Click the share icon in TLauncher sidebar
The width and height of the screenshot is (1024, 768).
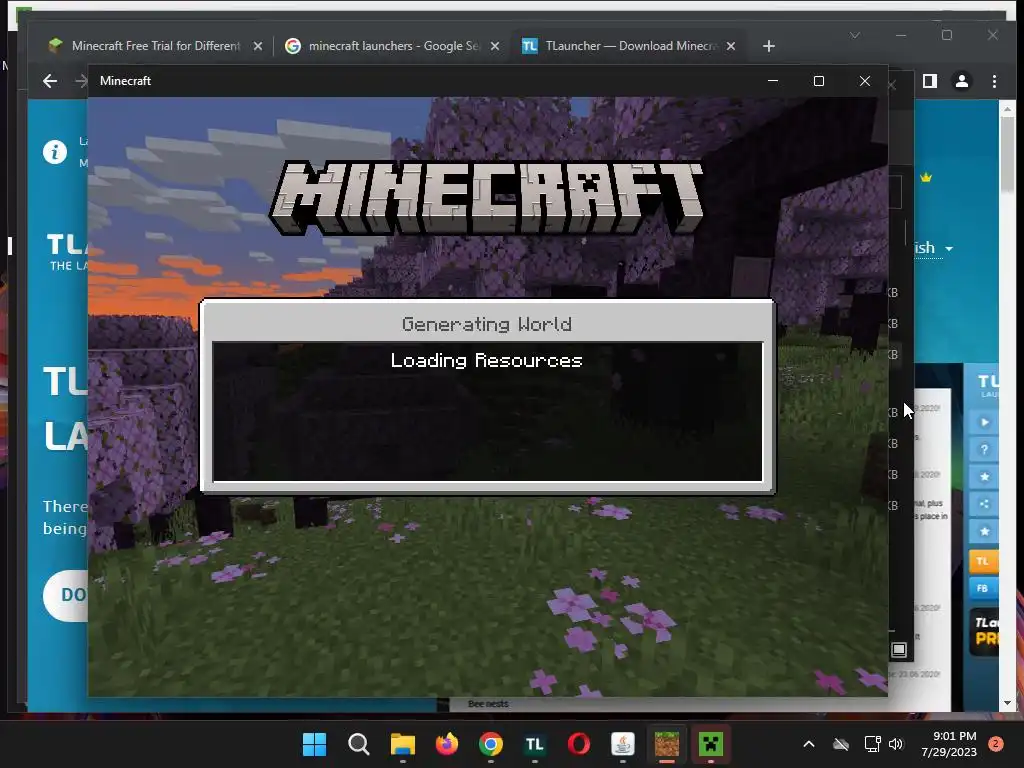[984, 504]
